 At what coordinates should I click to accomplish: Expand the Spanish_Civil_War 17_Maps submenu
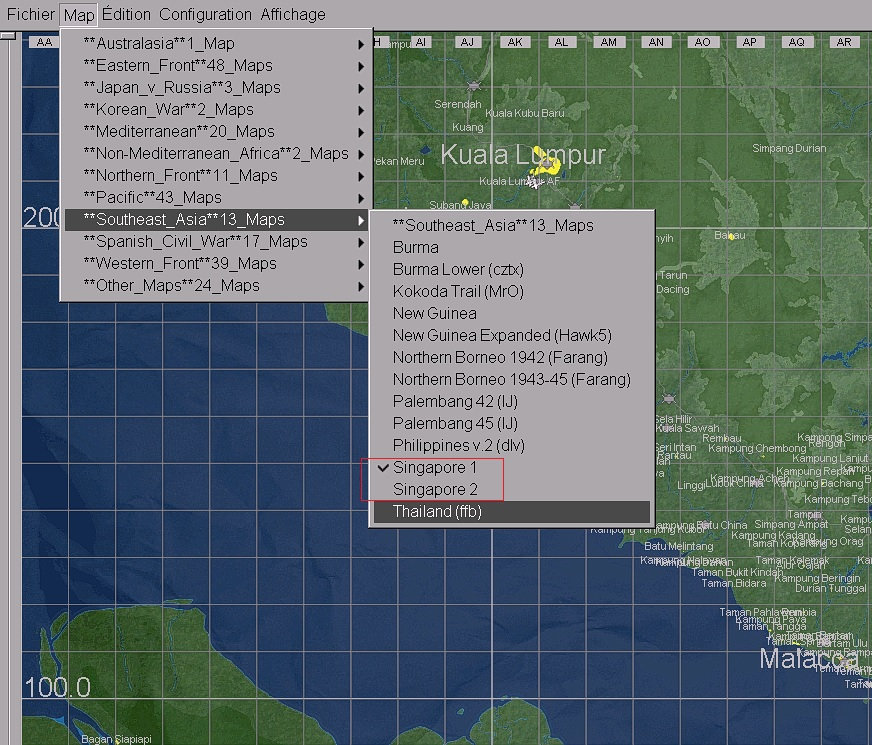coord(216,241)
